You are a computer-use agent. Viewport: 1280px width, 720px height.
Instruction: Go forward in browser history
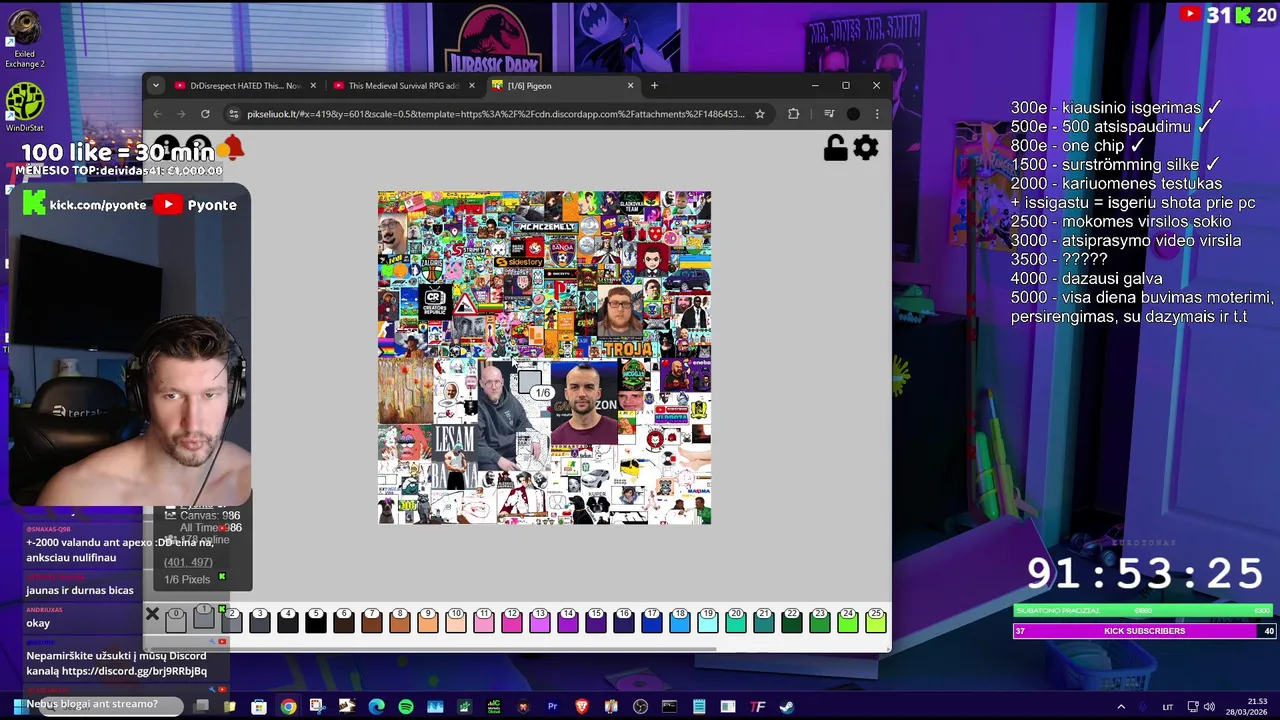[181, 114]
